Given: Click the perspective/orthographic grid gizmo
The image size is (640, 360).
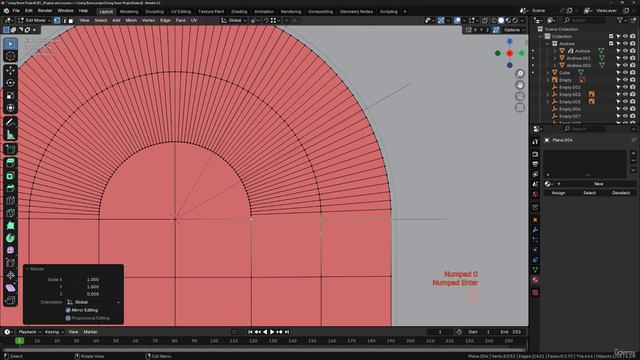Looking at the screenshot, I should 520,108.
